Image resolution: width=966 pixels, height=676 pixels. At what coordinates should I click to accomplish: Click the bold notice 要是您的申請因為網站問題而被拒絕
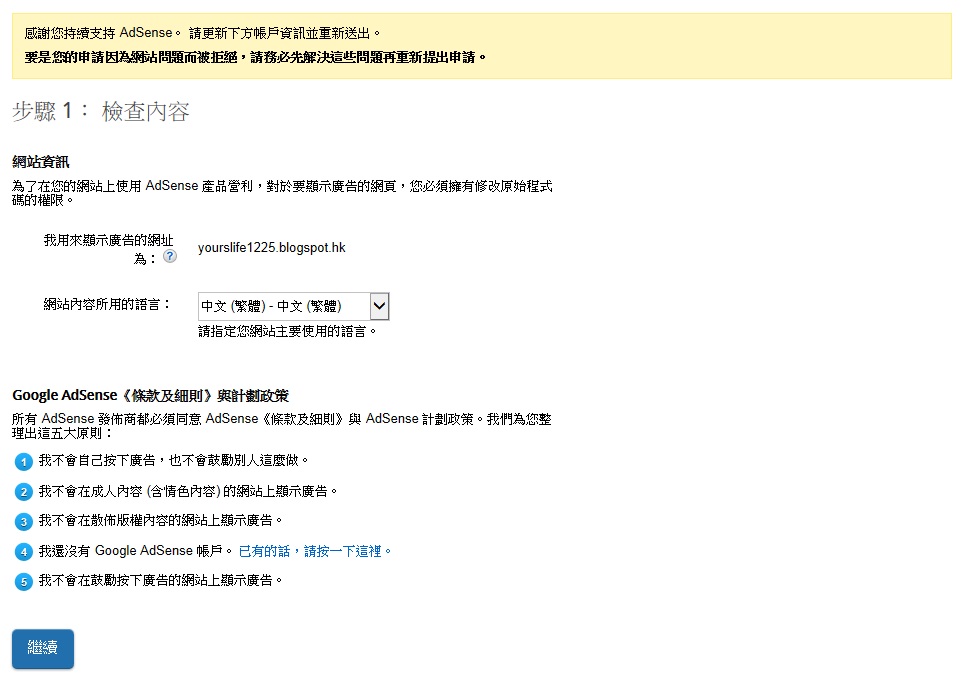[255, 57]
